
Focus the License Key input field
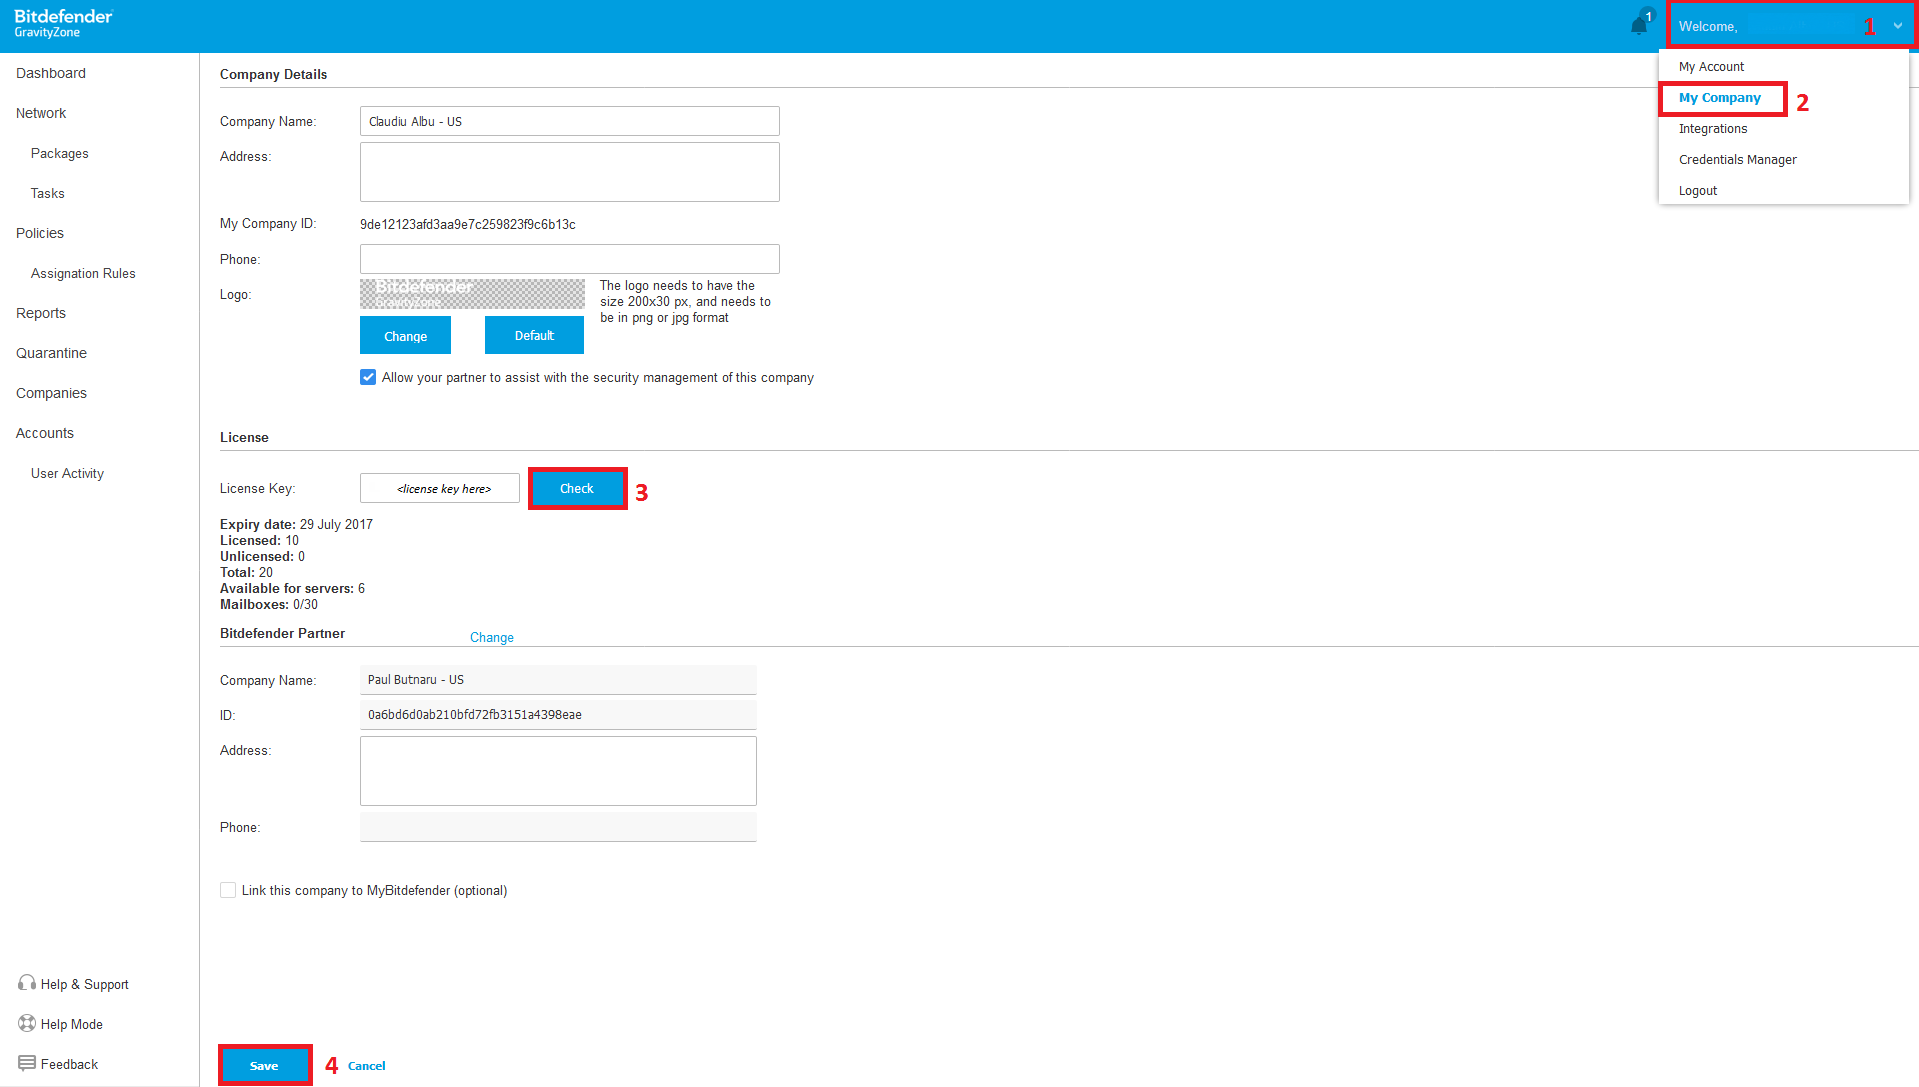[440, 488]
